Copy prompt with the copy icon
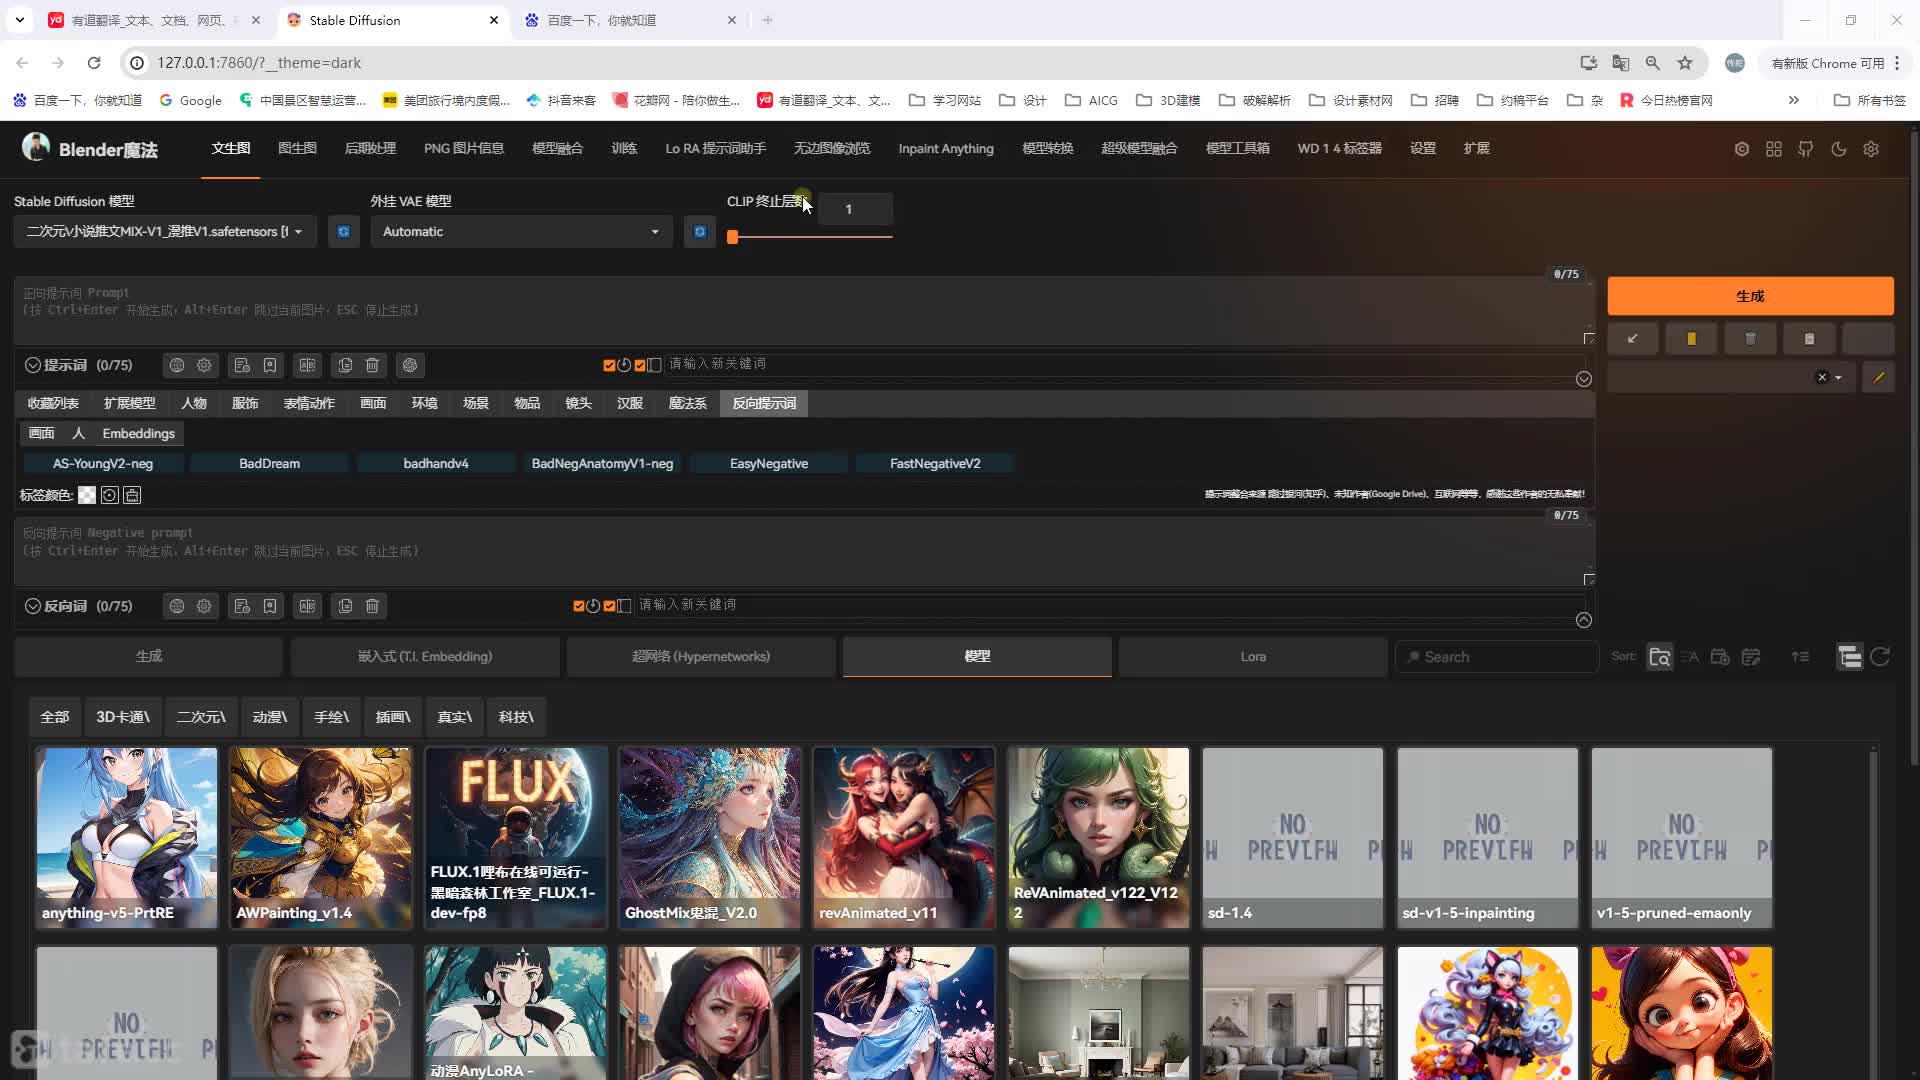This screenshot has height=1080, width=1920. (345, 366)
